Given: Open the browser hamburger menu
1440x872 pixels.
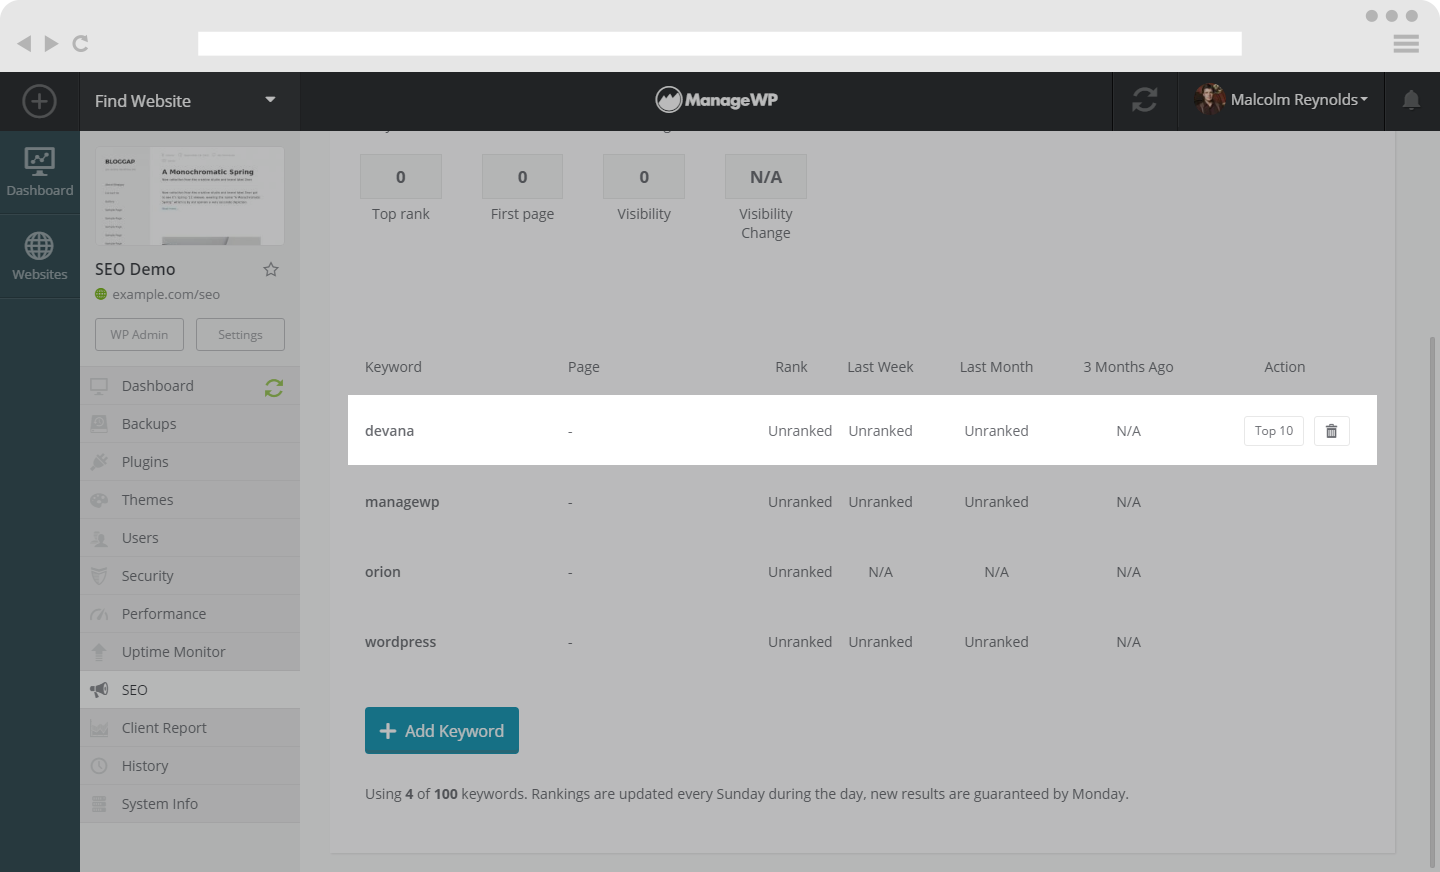Looking at the screenshot, I should point(1406,44).
